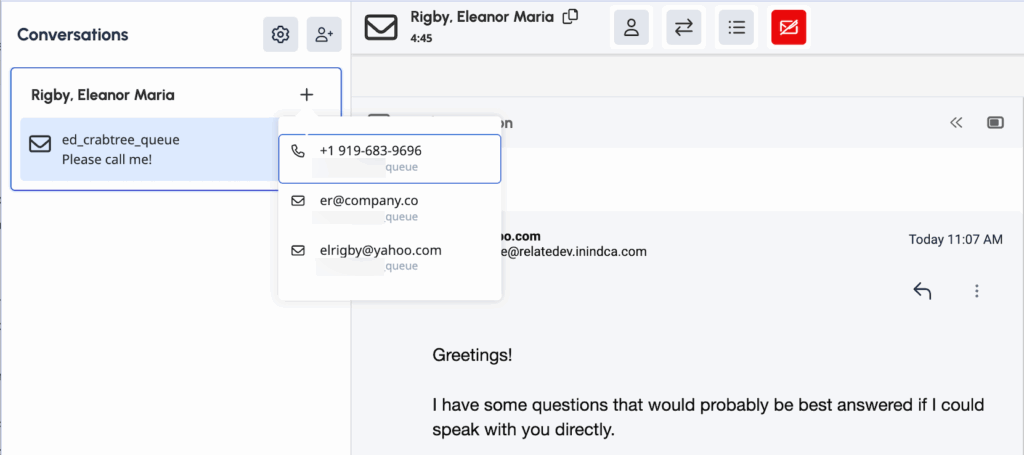Click the Today 11:07 AM timestamp
Image resolution: width=1024 pixels, height=455 pixels.
[x=955, y=240]
